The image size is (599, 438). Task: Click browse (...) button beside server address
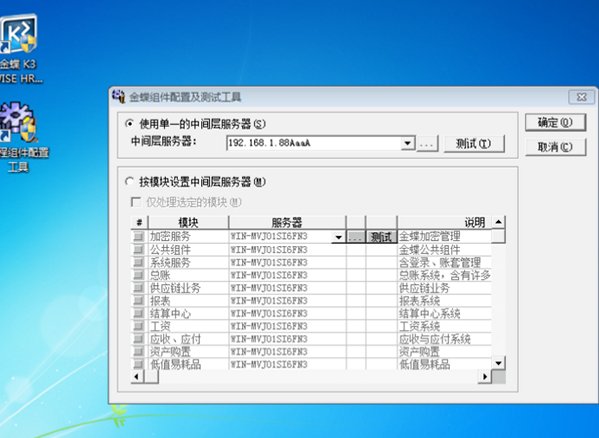coord(427,144)
